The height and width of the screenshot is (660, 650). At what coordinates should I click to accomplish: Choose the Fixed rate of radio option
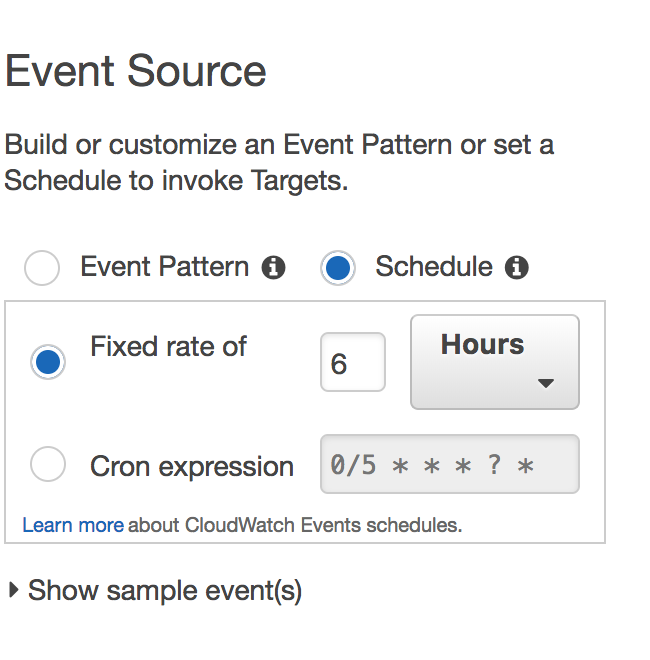click(x=48, y=362)
